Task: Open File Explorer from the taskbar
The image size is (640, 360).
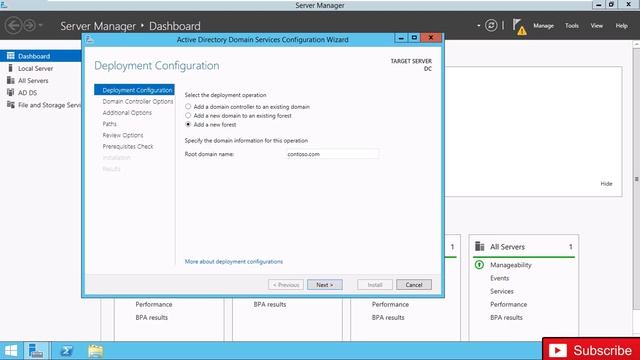Action: (96, 351)
